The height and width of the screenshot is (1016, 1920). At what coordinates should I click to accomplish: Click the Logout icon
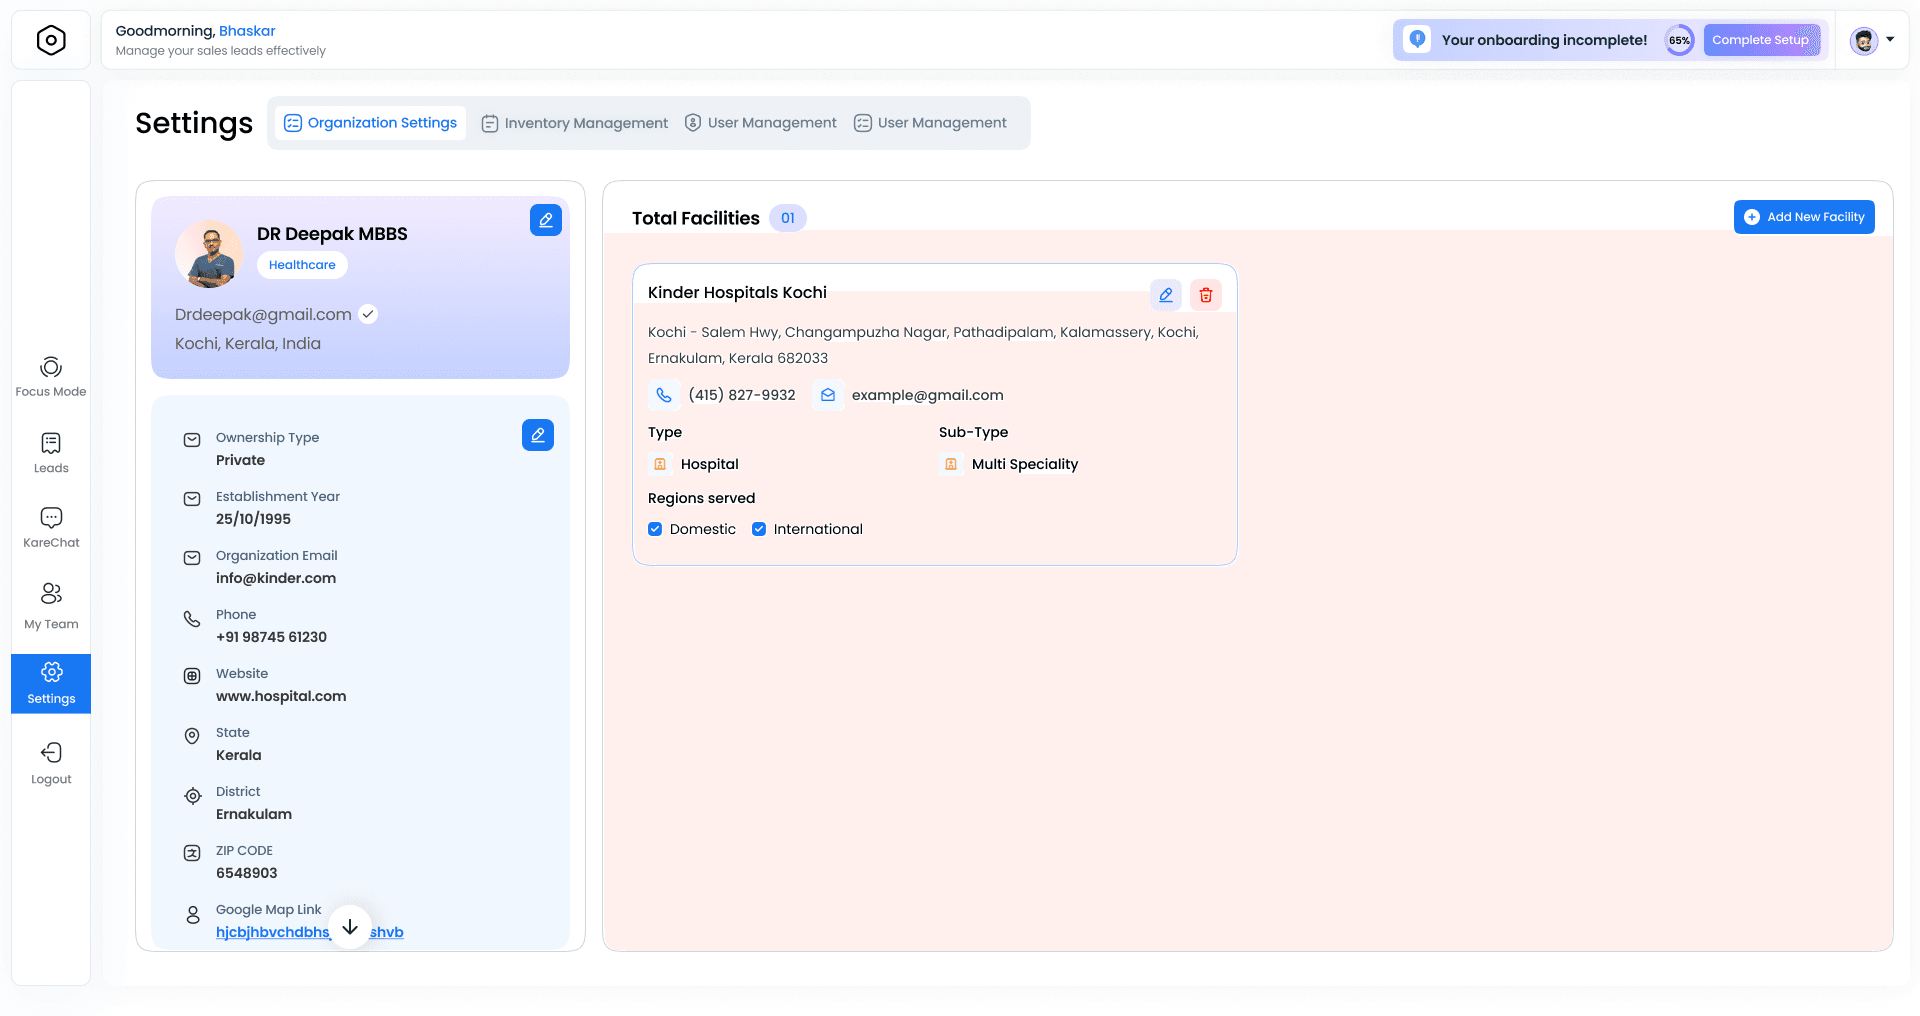tap(51, 753)
